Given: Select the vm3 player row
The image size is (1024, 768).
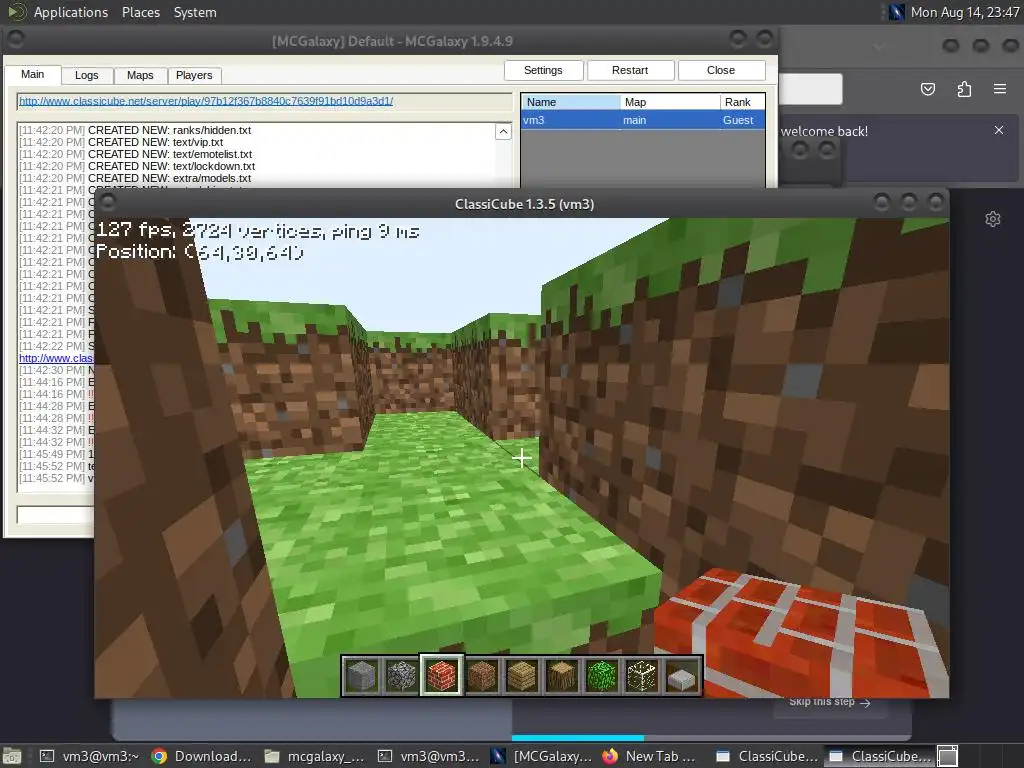Looking at the screenshot, I should point(643,120).
